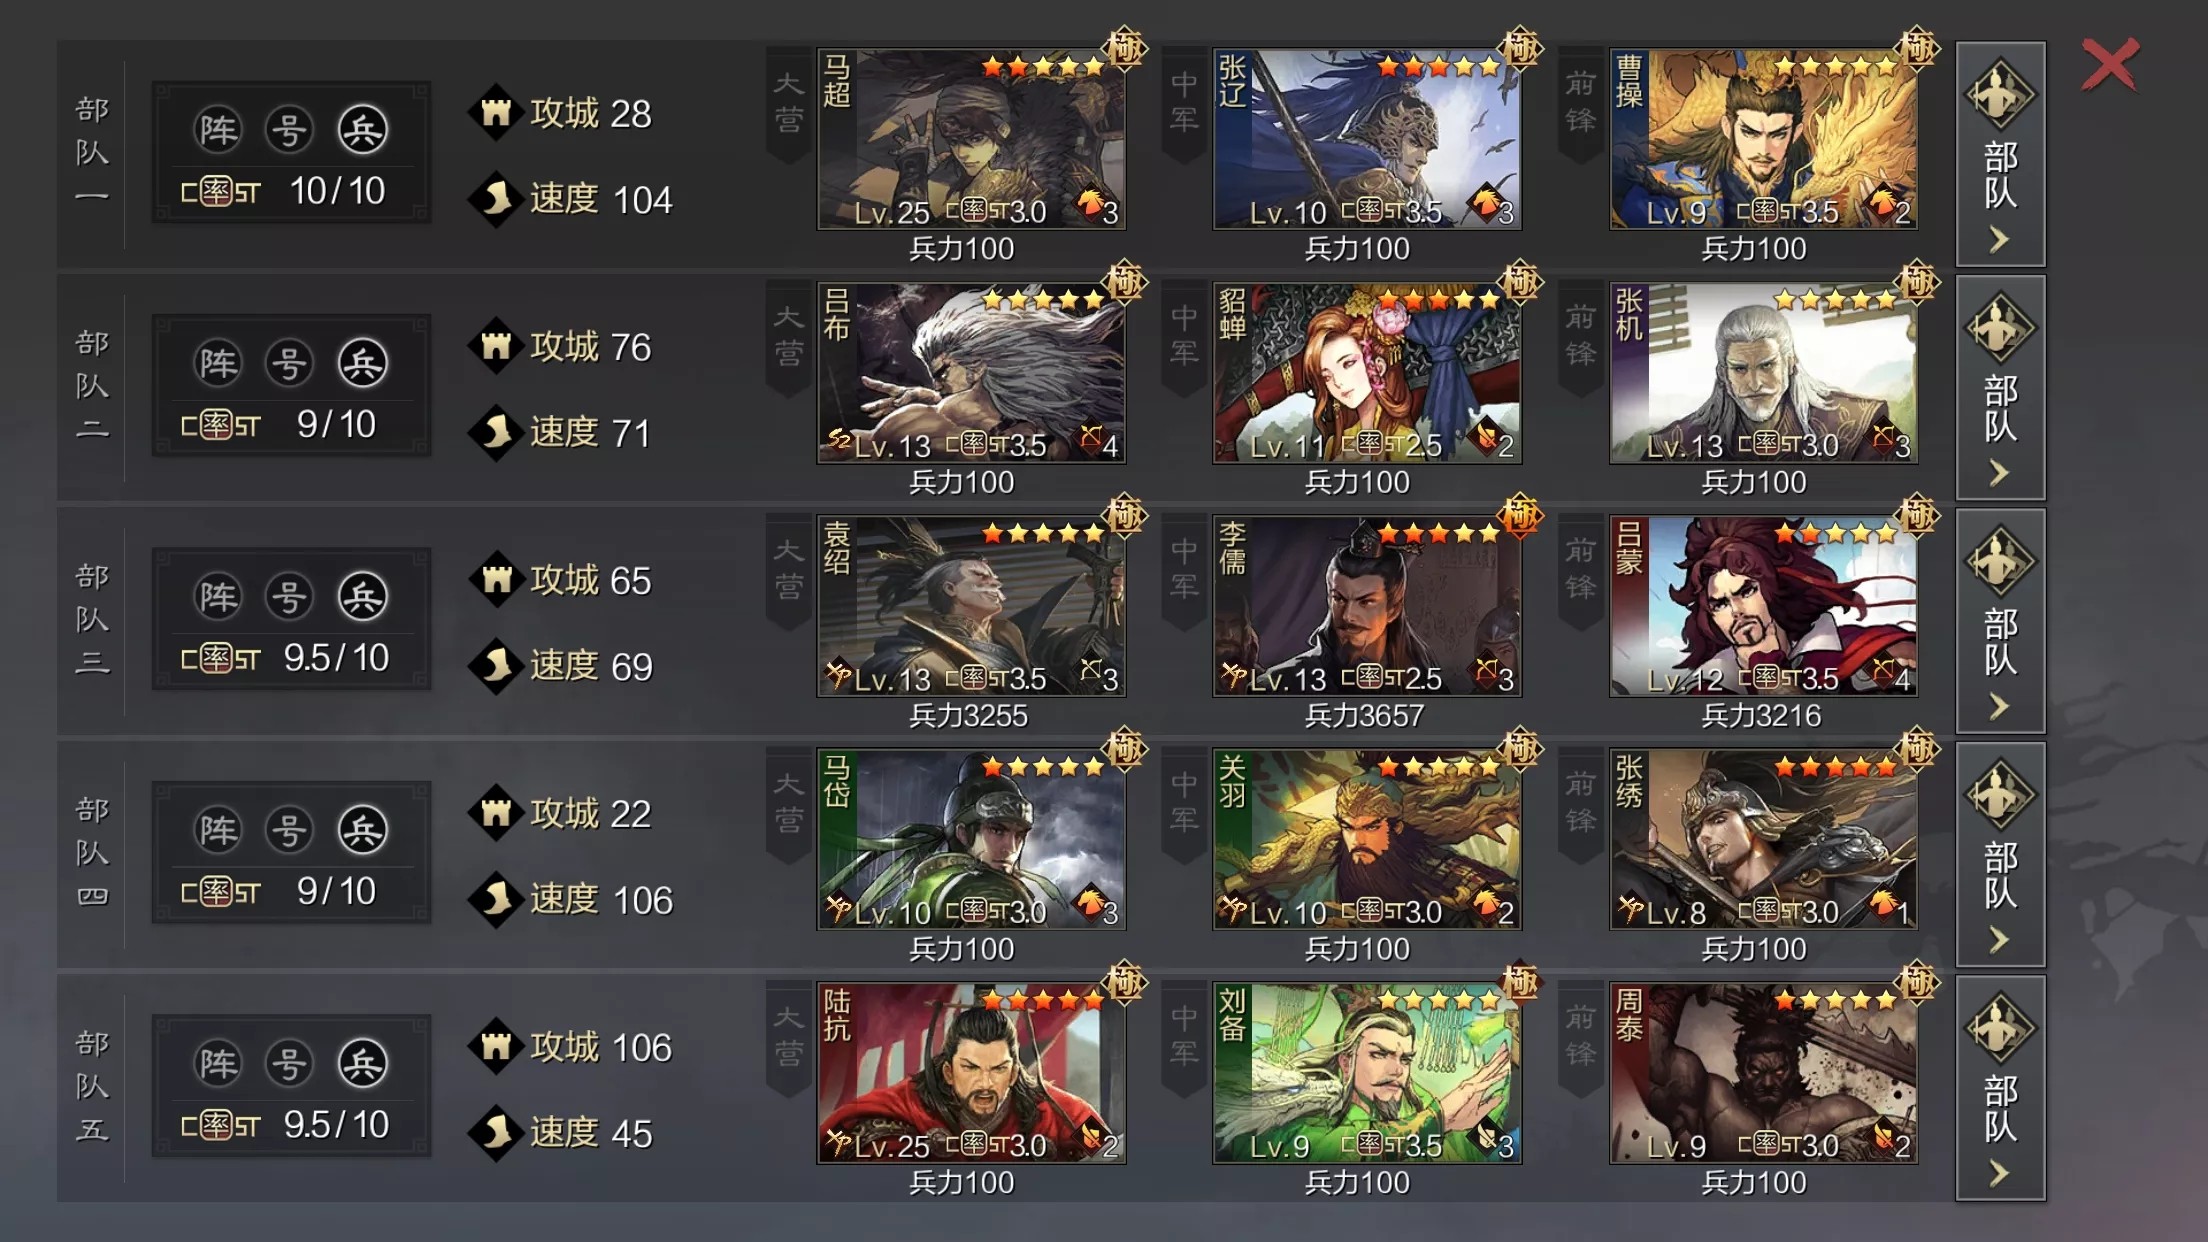Expand the 部队三 button on the right
Screen dimensions: 2208x1242
2000,621
